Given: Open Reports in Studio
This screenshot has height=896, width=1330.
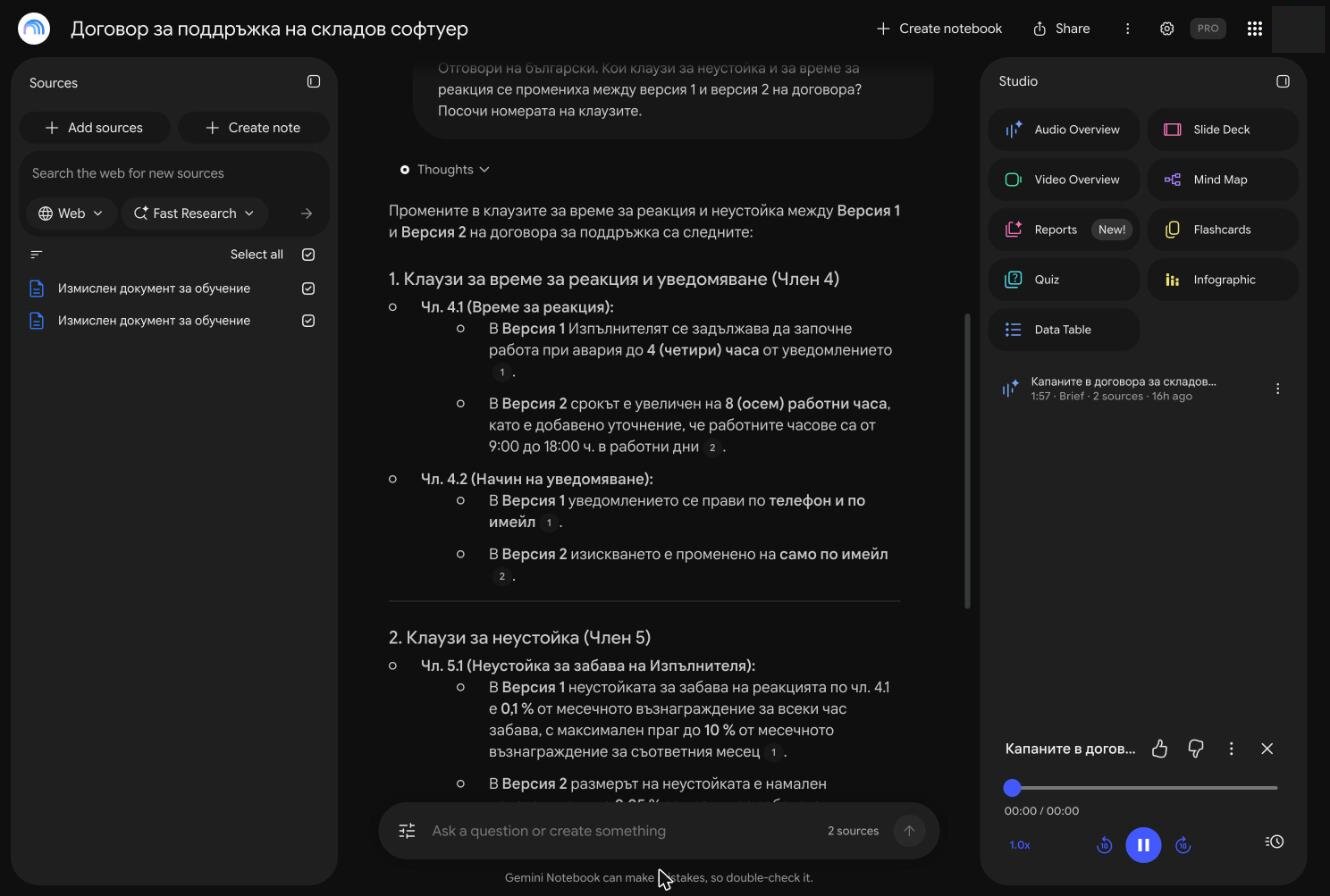Looking at the screenshot, I should click(1064, 229).
